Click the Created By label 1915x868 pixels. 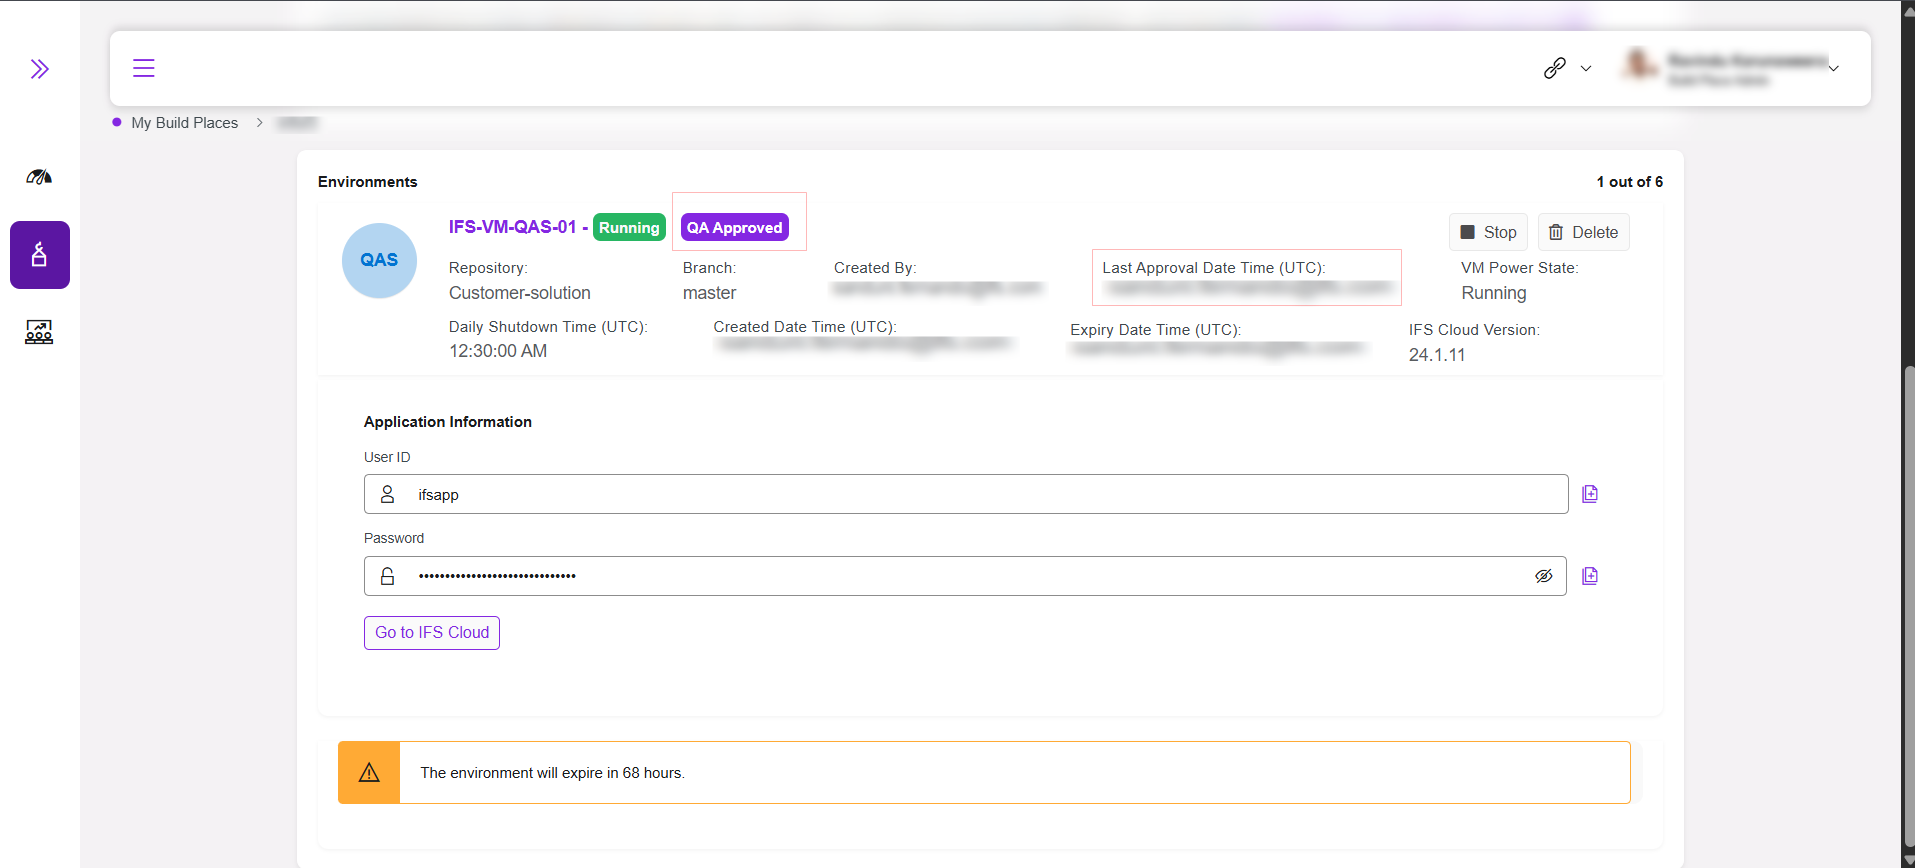pyautogui.click(x=875, y=268)
